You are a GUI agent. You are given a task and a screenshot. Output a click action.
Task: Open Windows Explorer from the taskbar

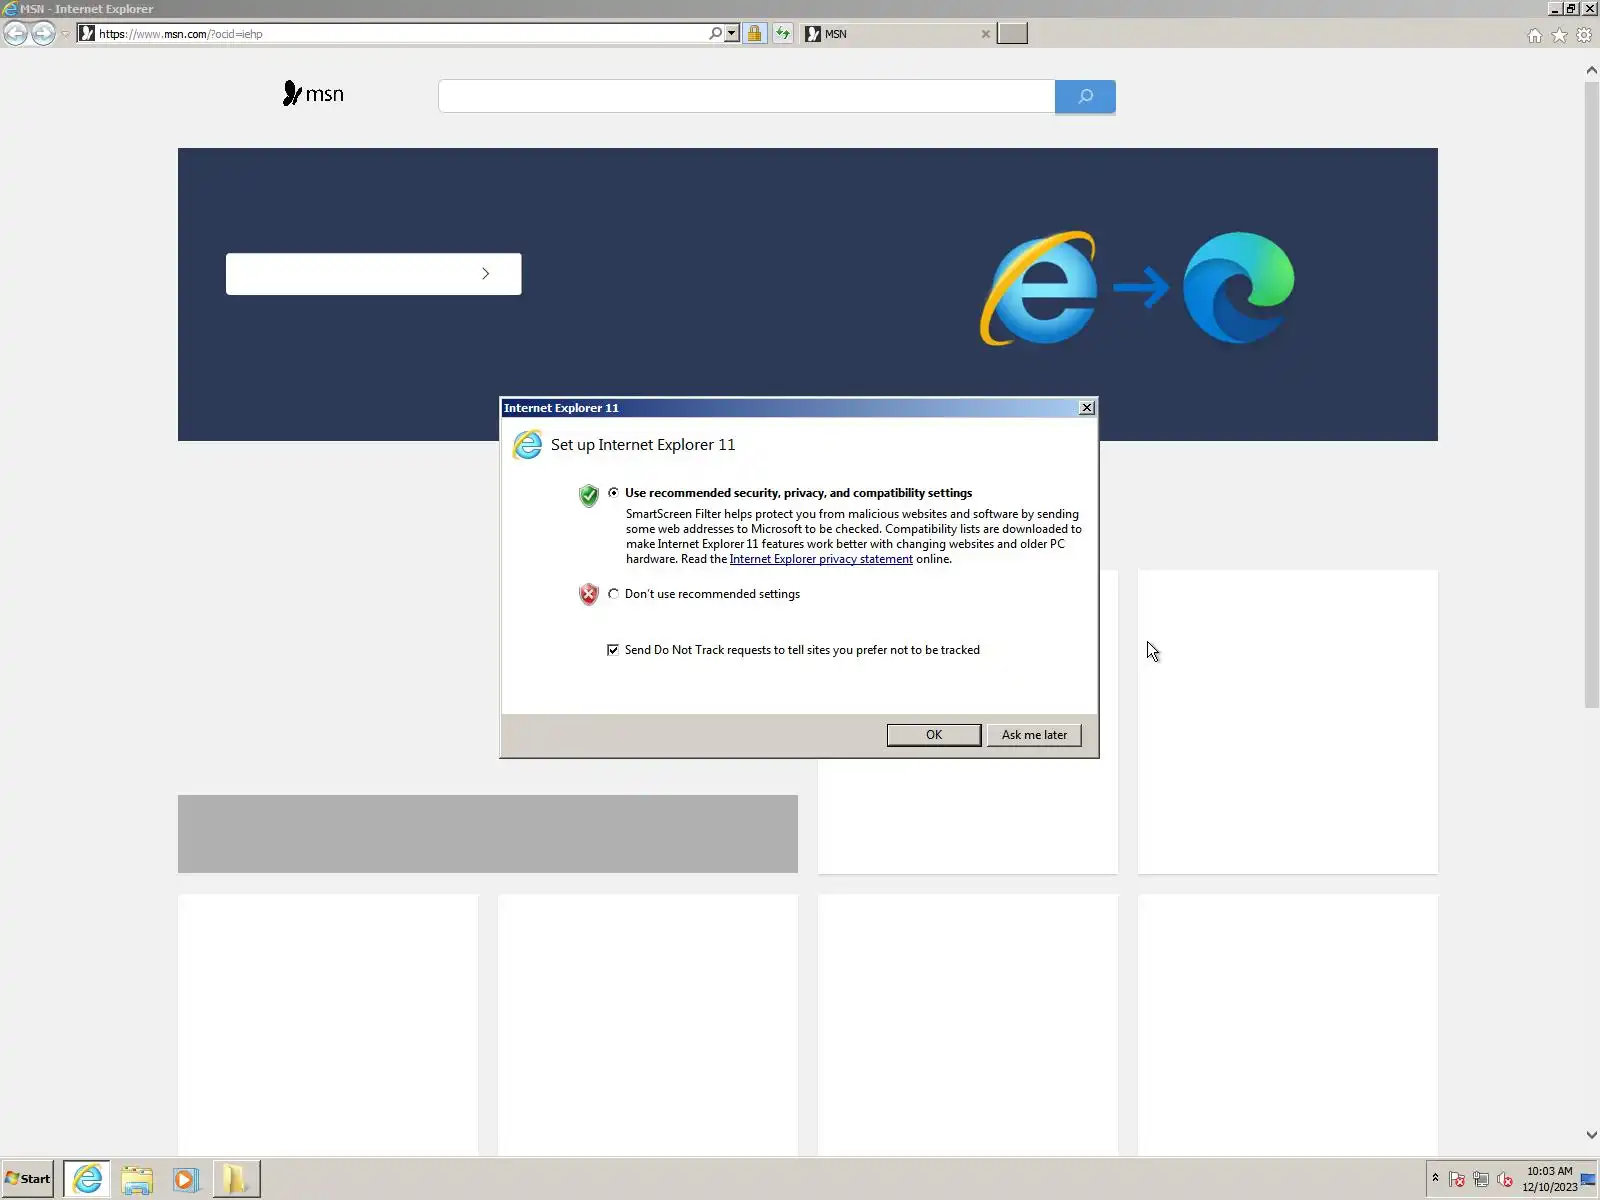pyautogui.click(x=137, y=1179)
